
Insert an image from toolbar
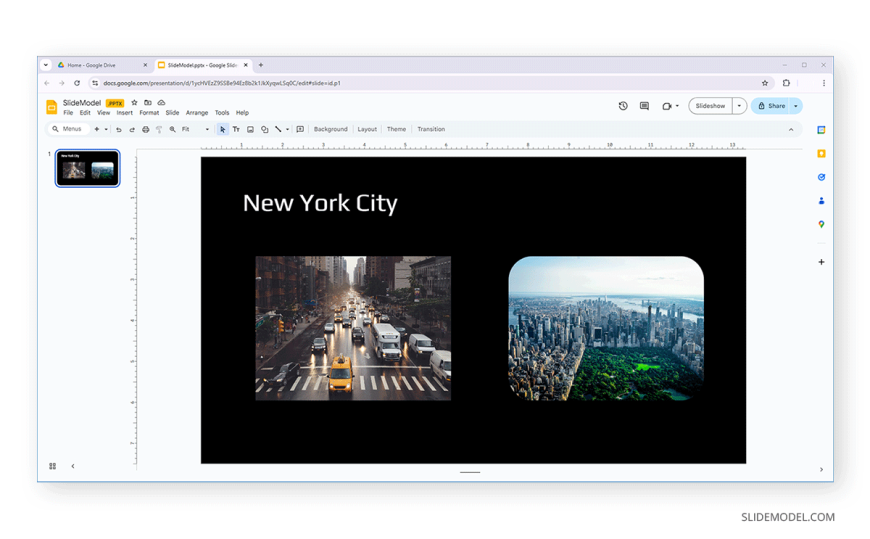coord(250,129)
